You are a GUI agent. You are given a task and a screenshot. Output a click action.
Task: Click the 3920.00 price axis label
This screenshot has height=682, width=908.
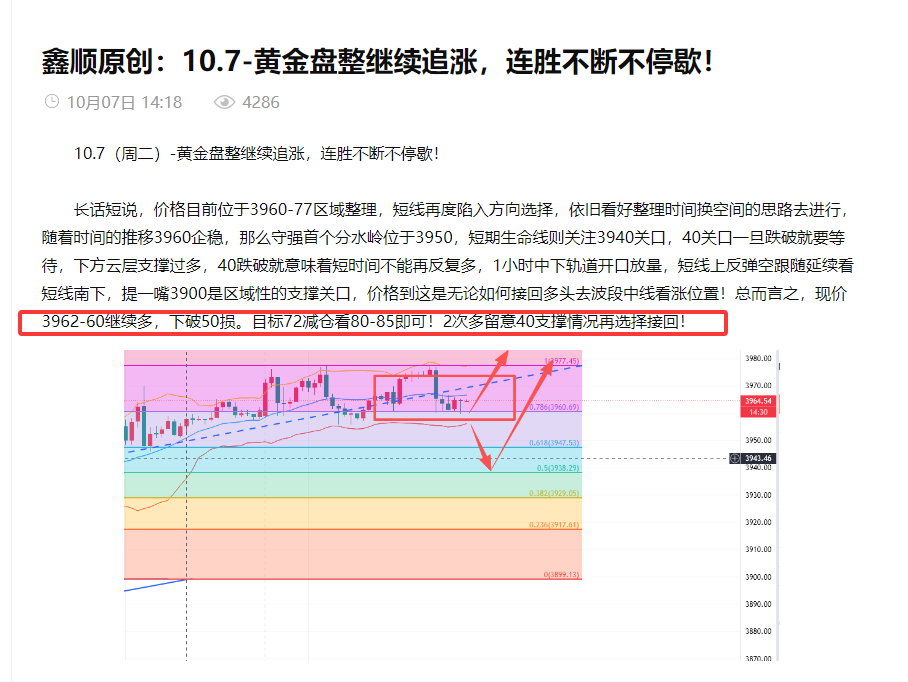point(758,522)
